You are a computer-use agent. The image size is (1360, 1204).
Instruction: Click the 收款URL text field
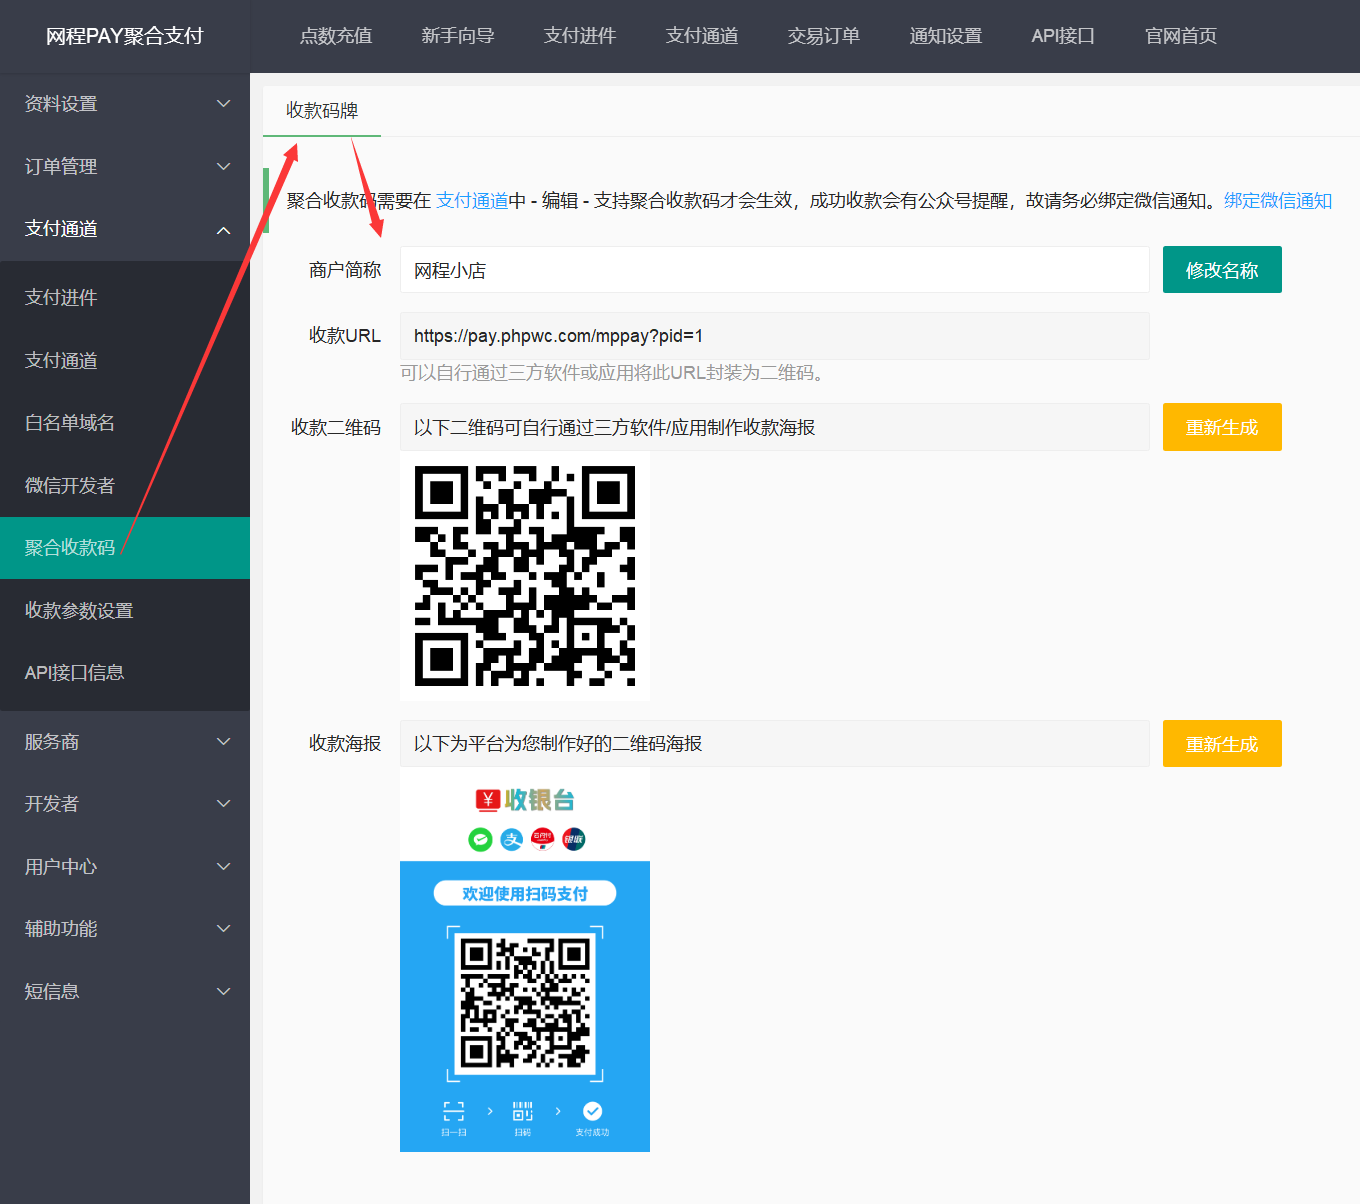774,336
